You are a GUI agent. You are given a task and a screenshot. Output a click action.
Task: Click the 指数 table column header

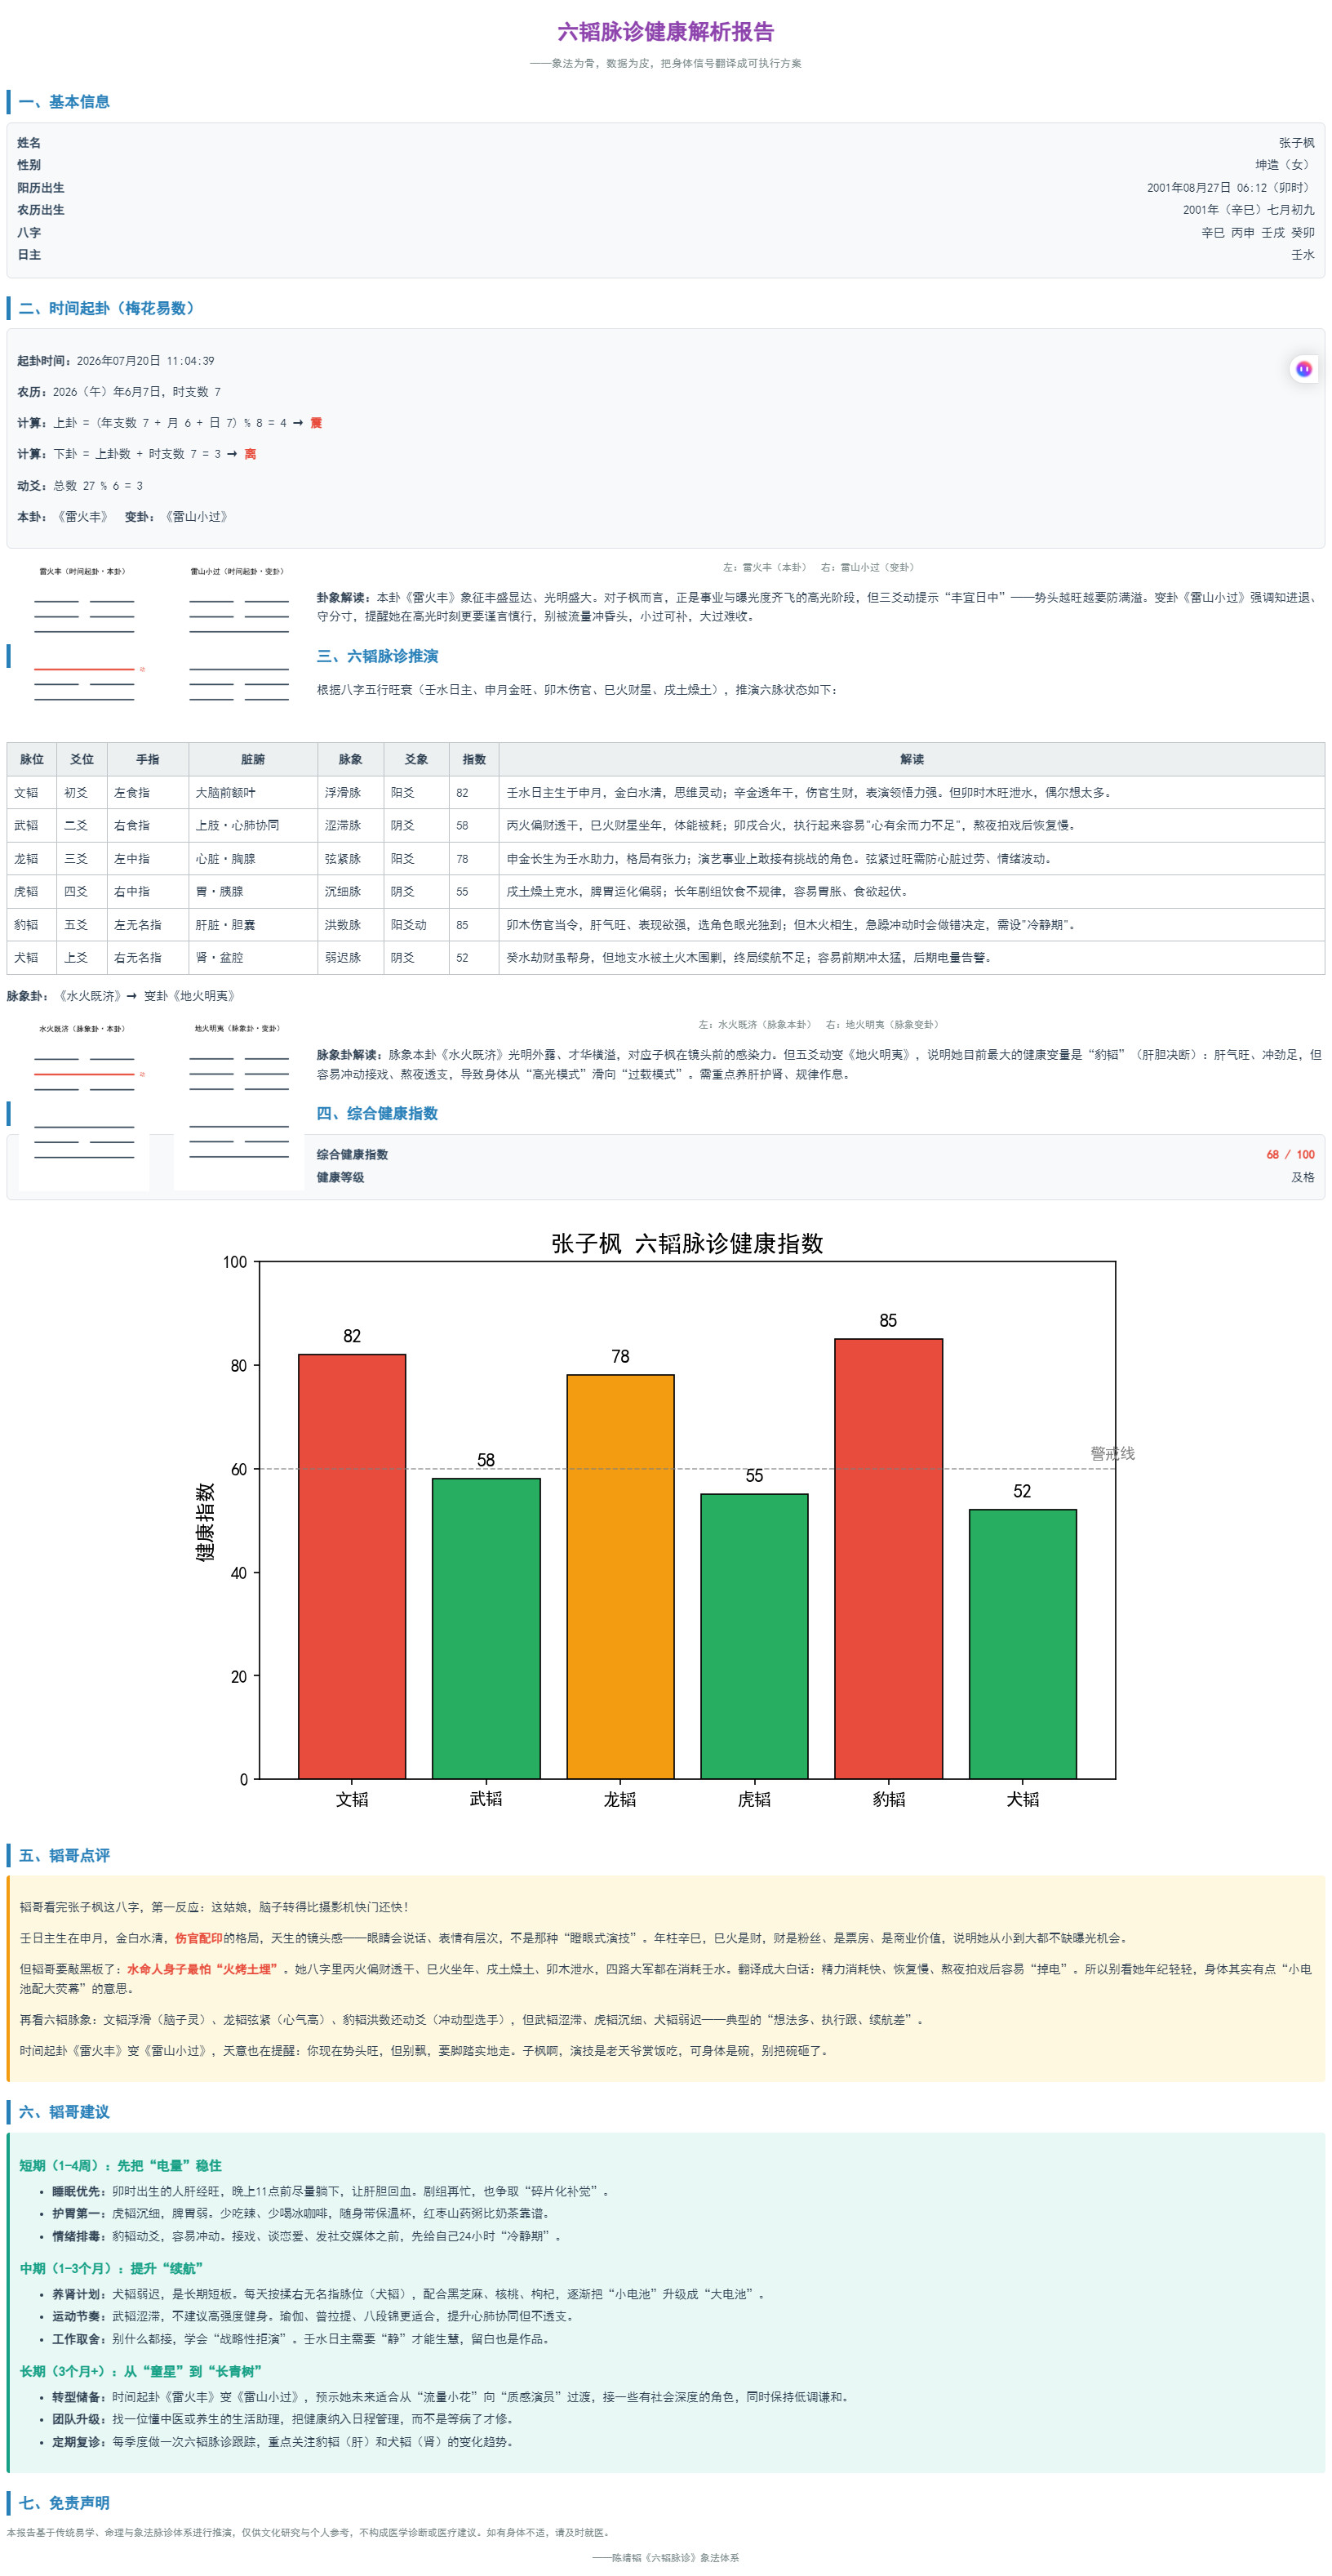pyautogui.click(x=474, y=759)
